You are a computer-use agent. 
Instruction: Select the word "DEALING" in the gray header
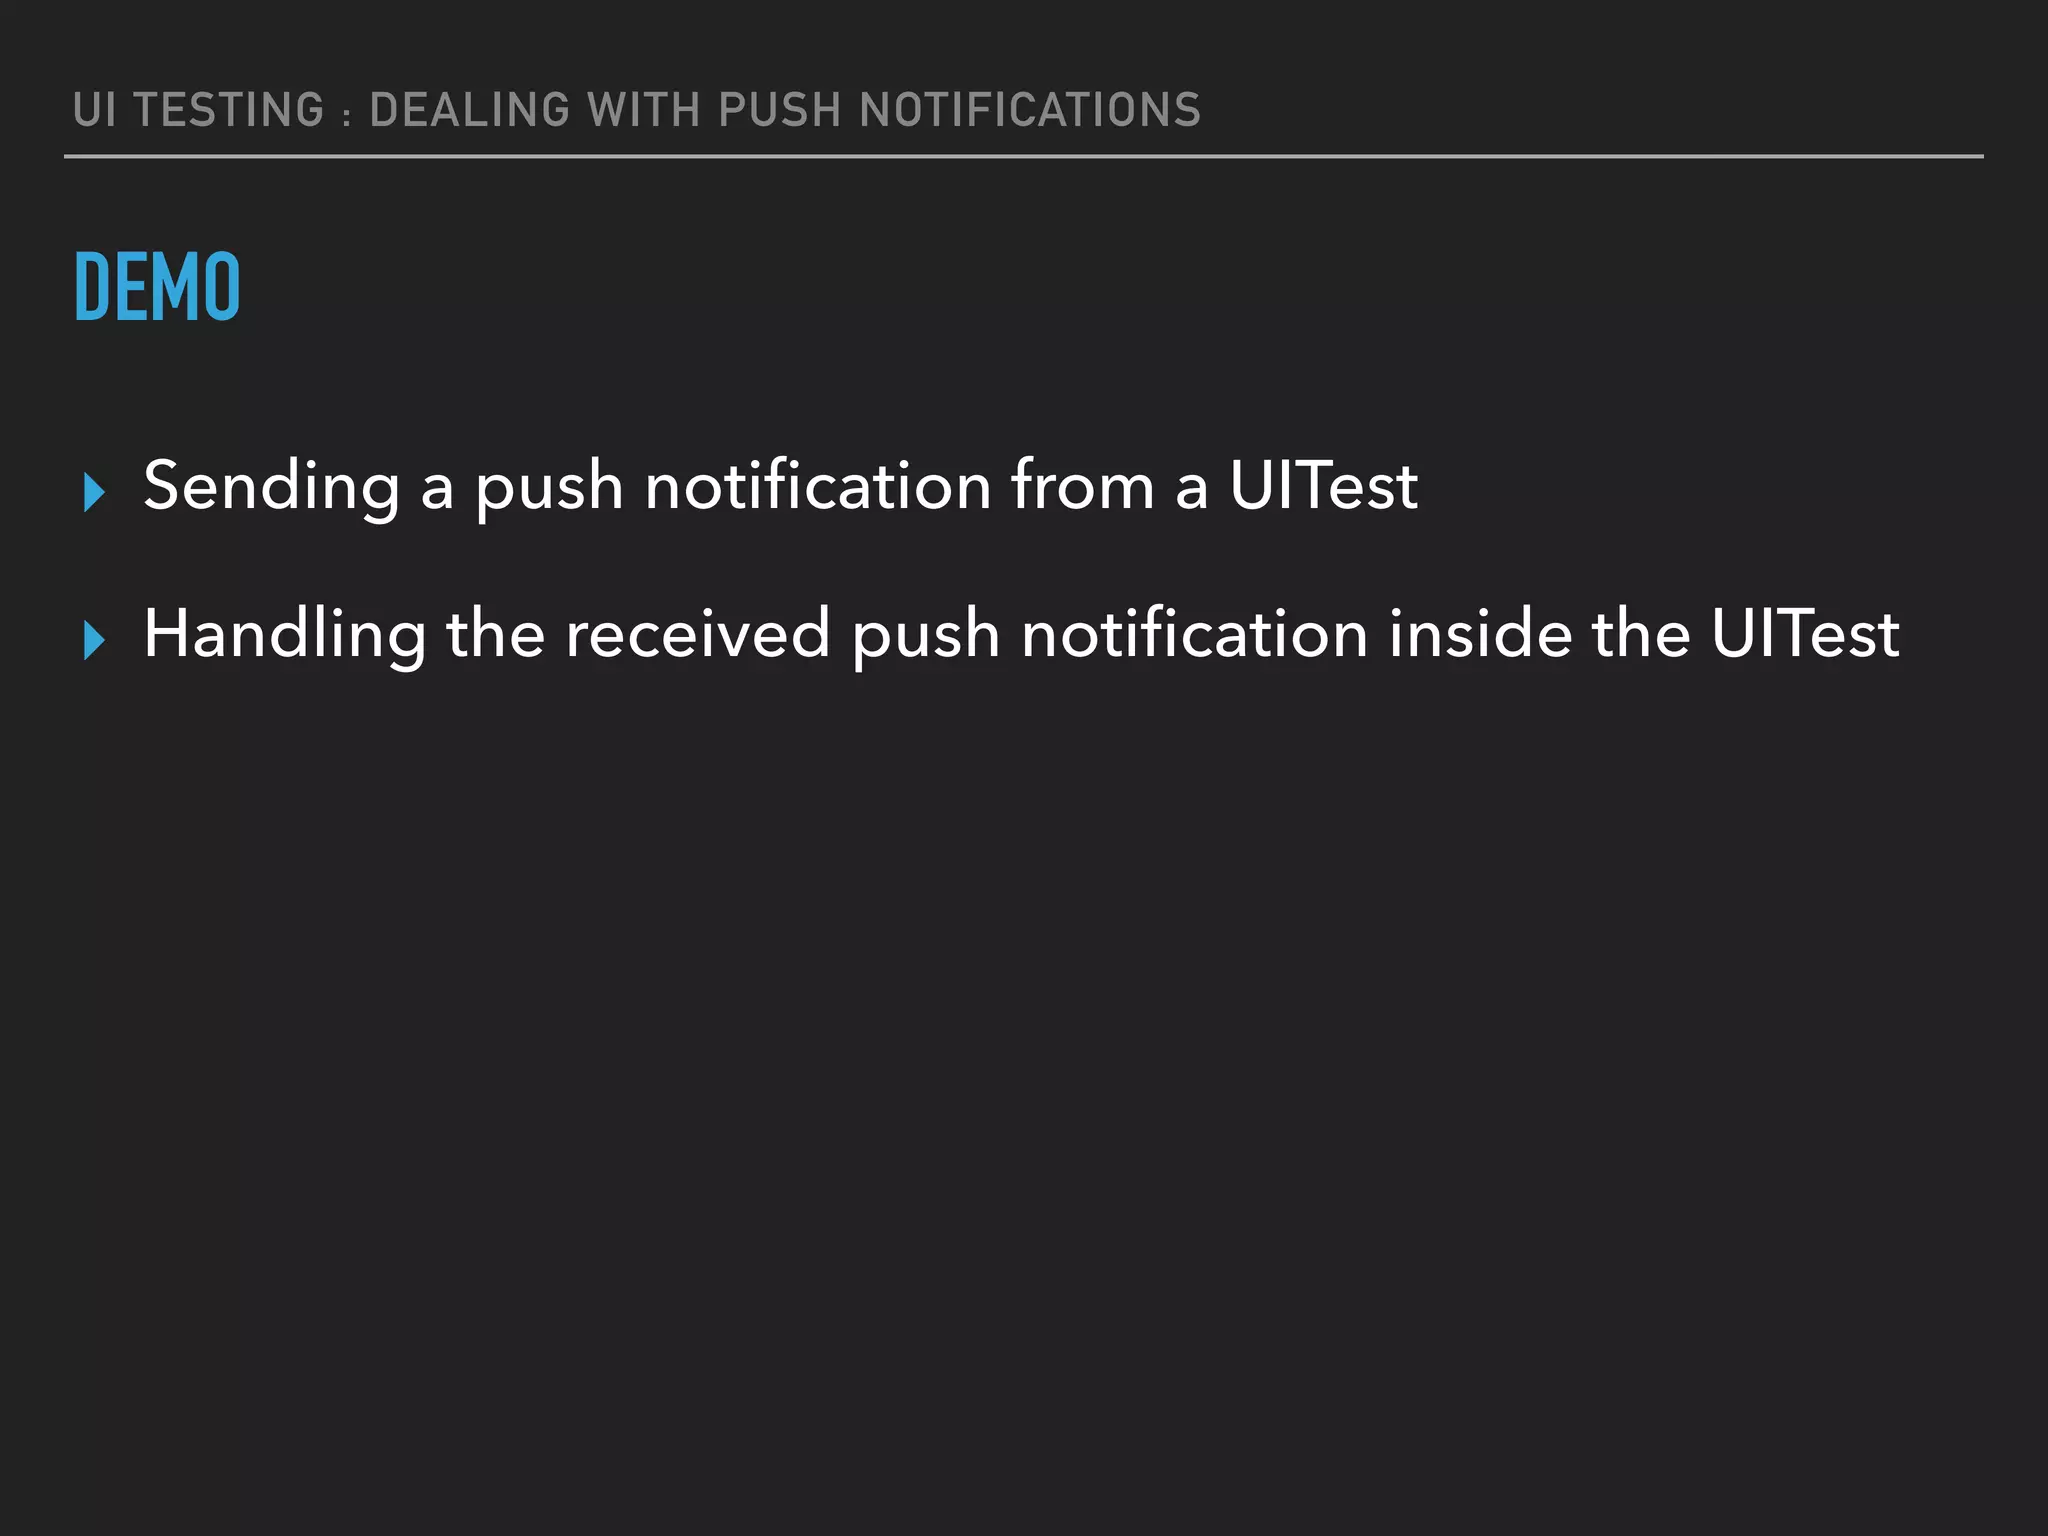pyautogui.click(x=469, y=110)
